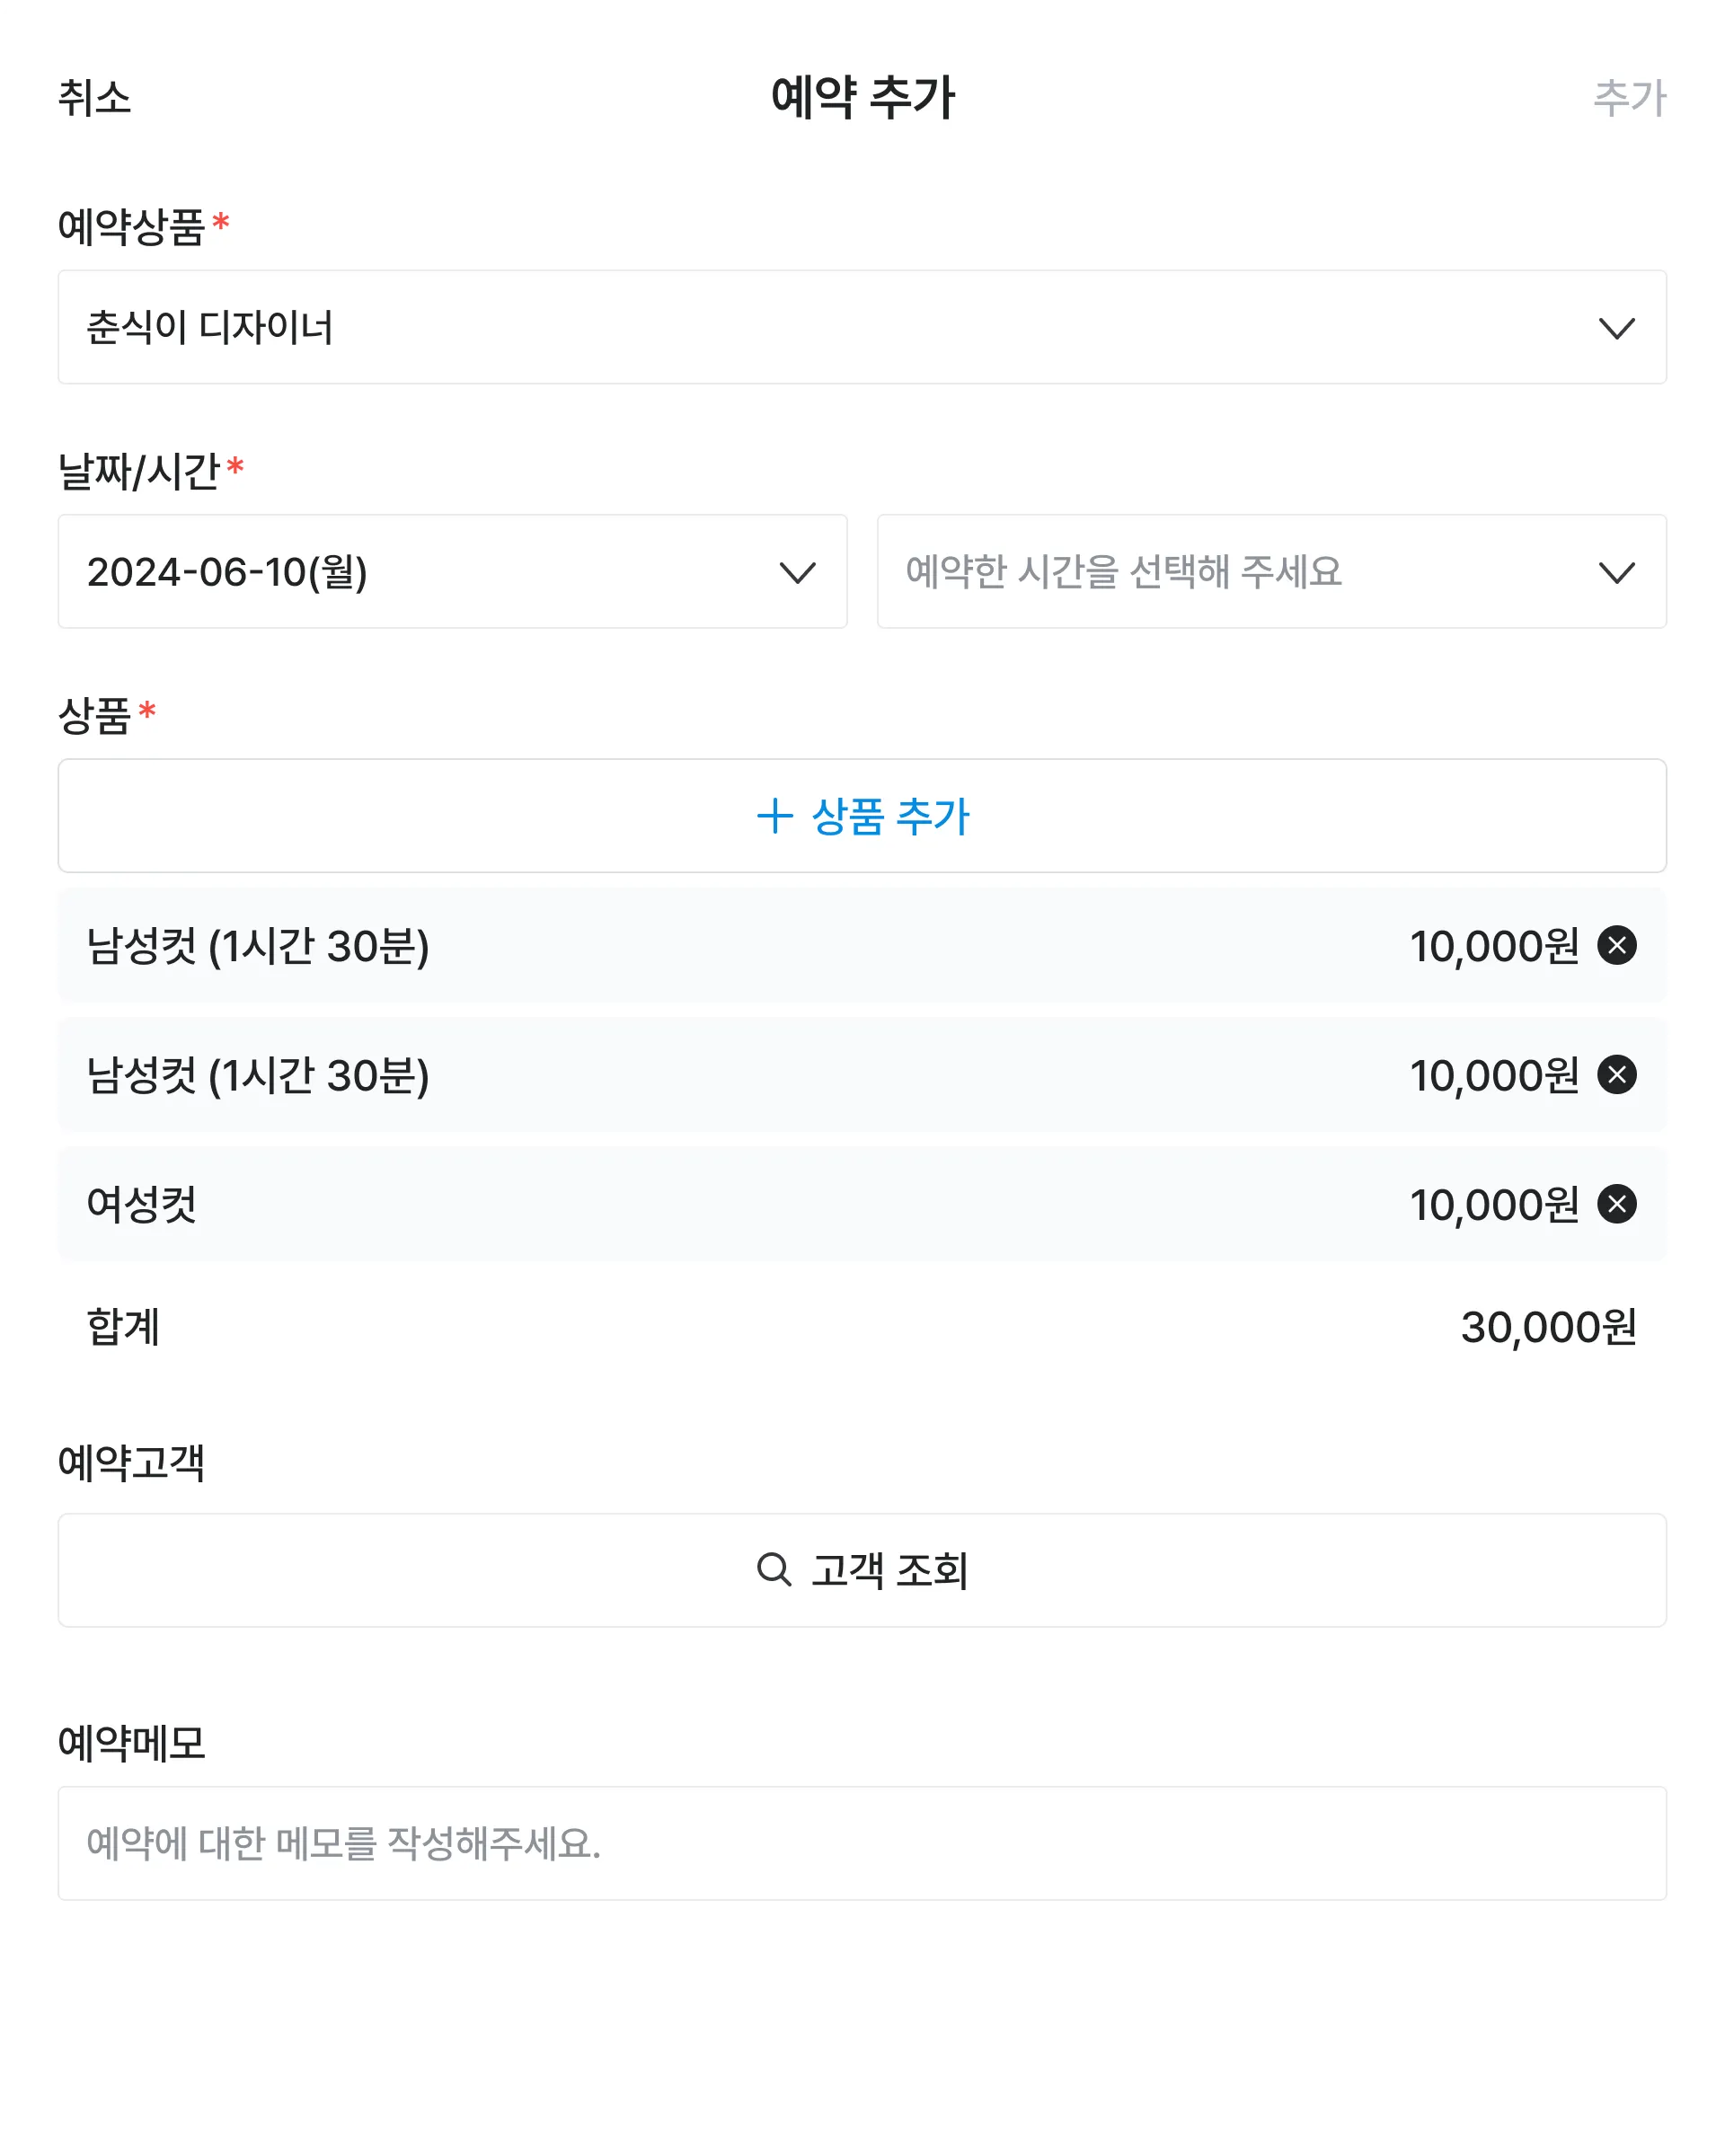Click the chevron in the 예약상품 field

[1616, 328]
